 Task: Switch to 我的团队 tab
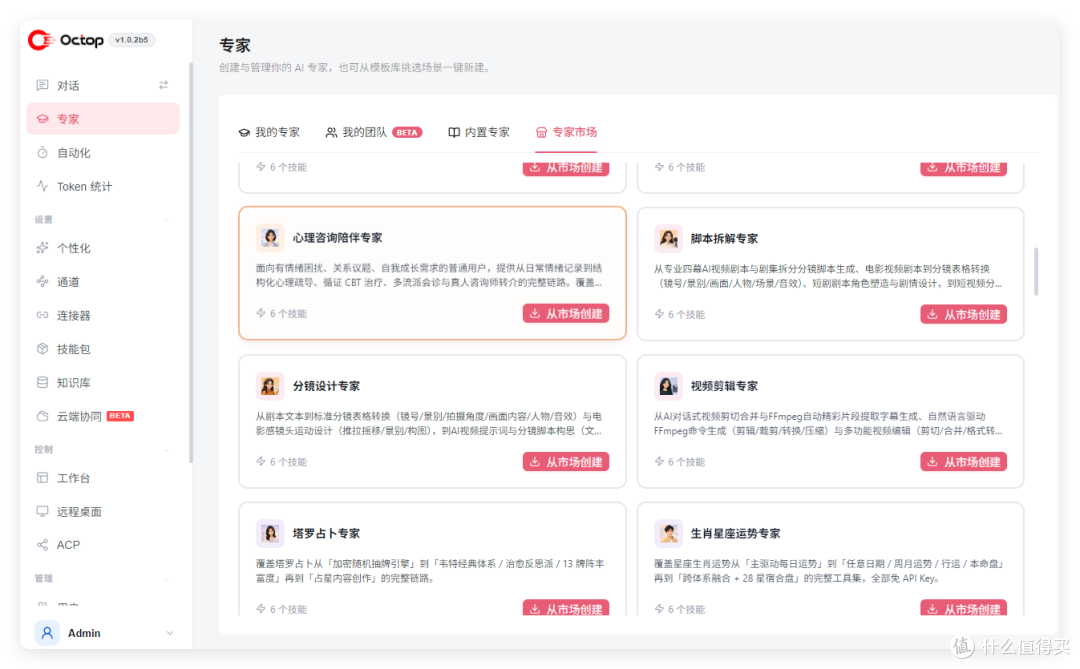(x=373, y=132)
